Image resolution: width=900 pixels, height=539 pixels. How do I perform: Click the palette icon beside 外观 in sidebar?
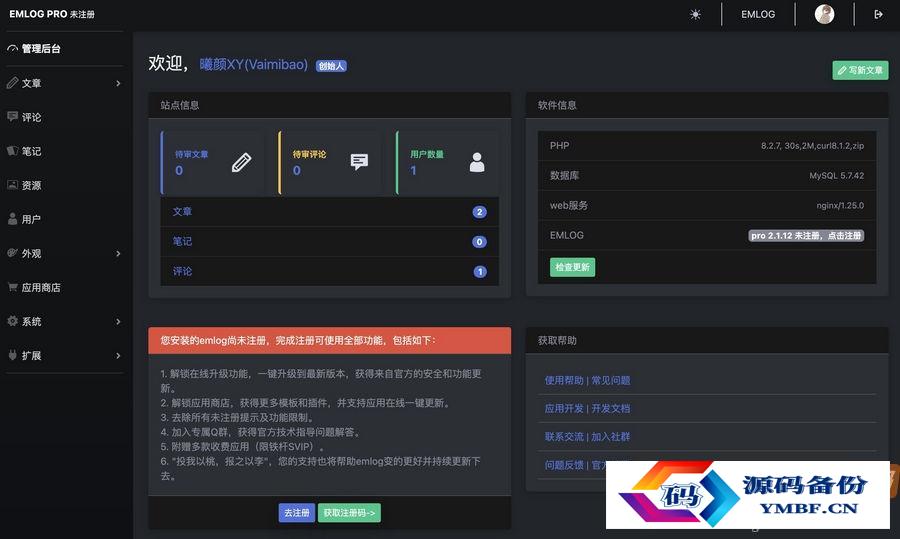(x=12, y=253)
